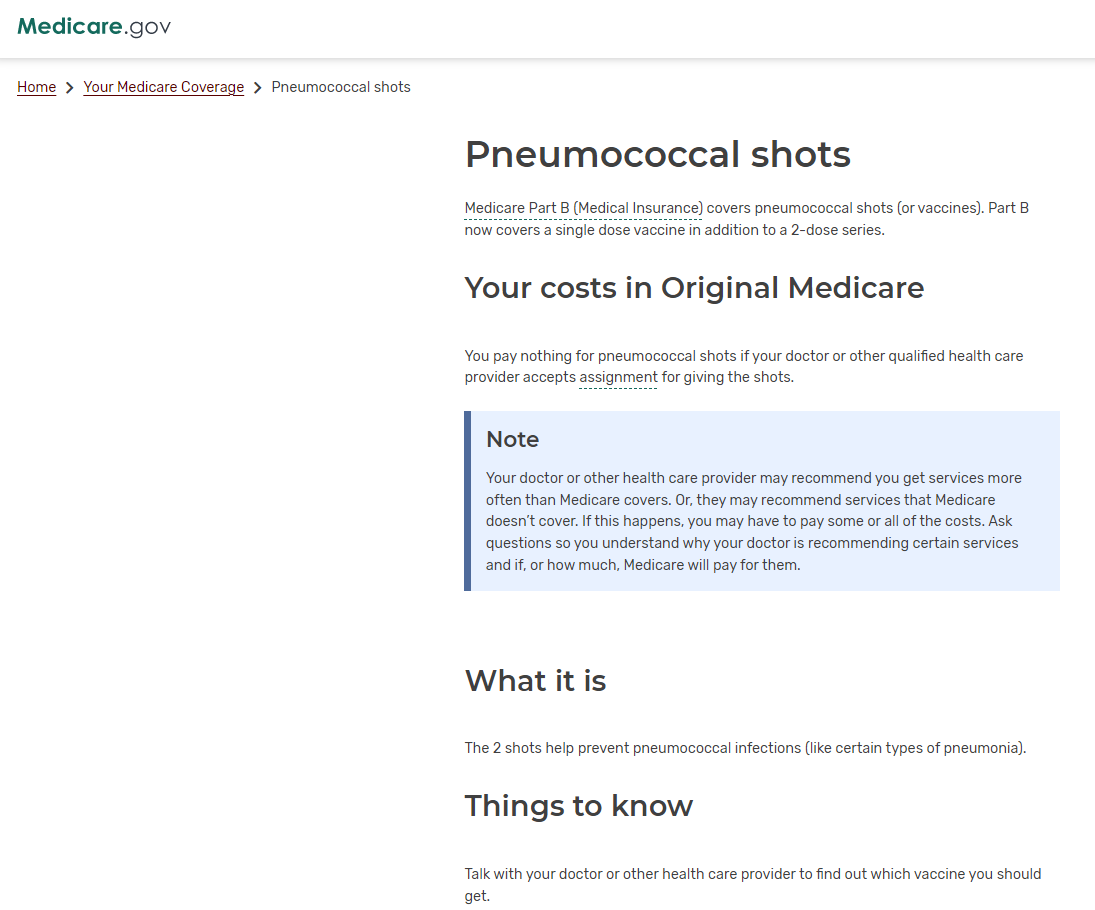Viewport: 1095px width, 910px height.
Task: Open the assignment term definition
Action: click(x=617, y=377)
